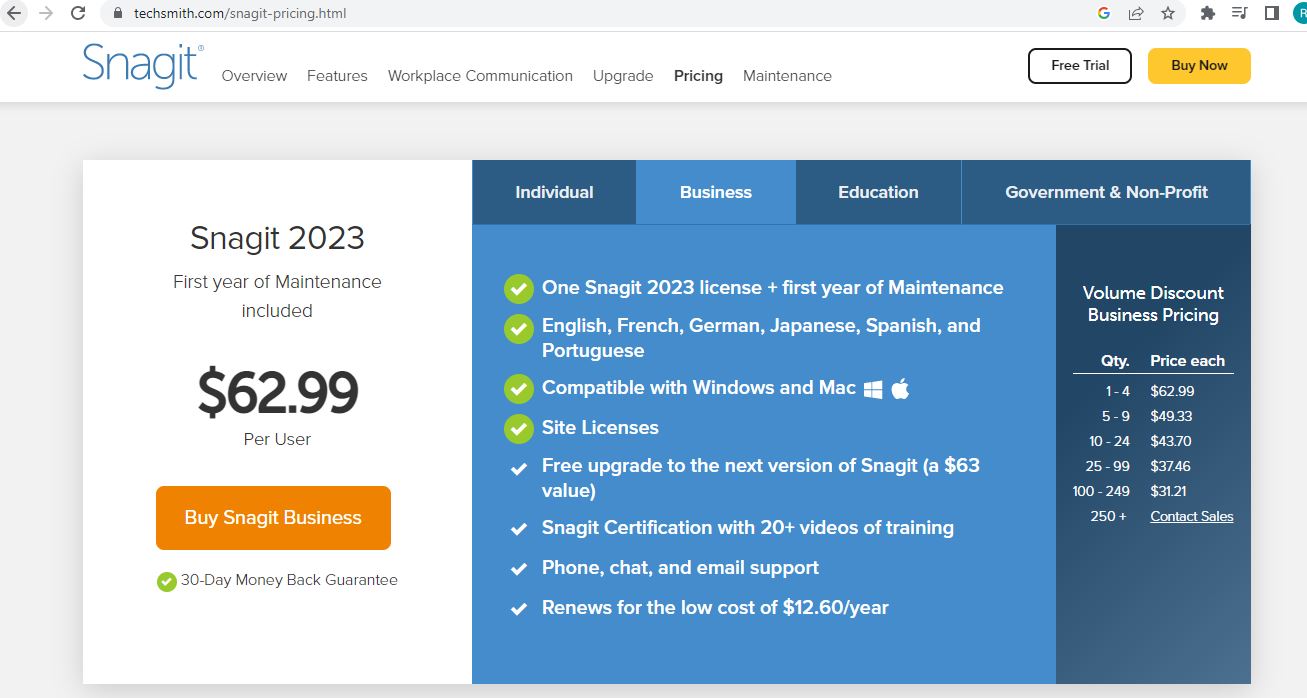Click the padlock site info icon

118,14
